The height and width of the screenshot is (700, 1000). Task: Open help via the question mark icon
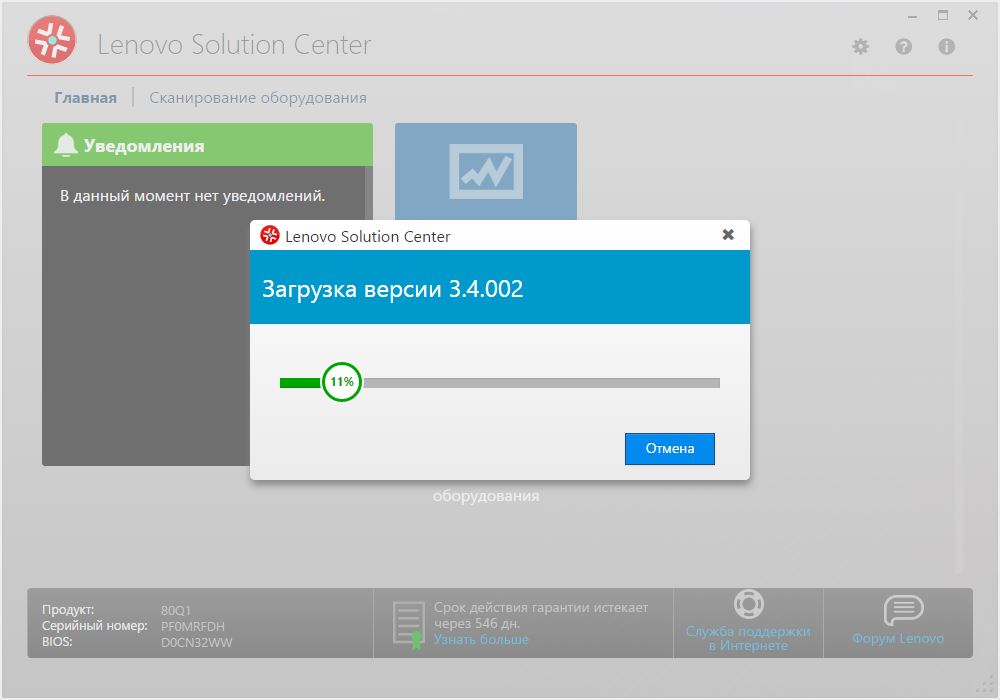[903, 47]
